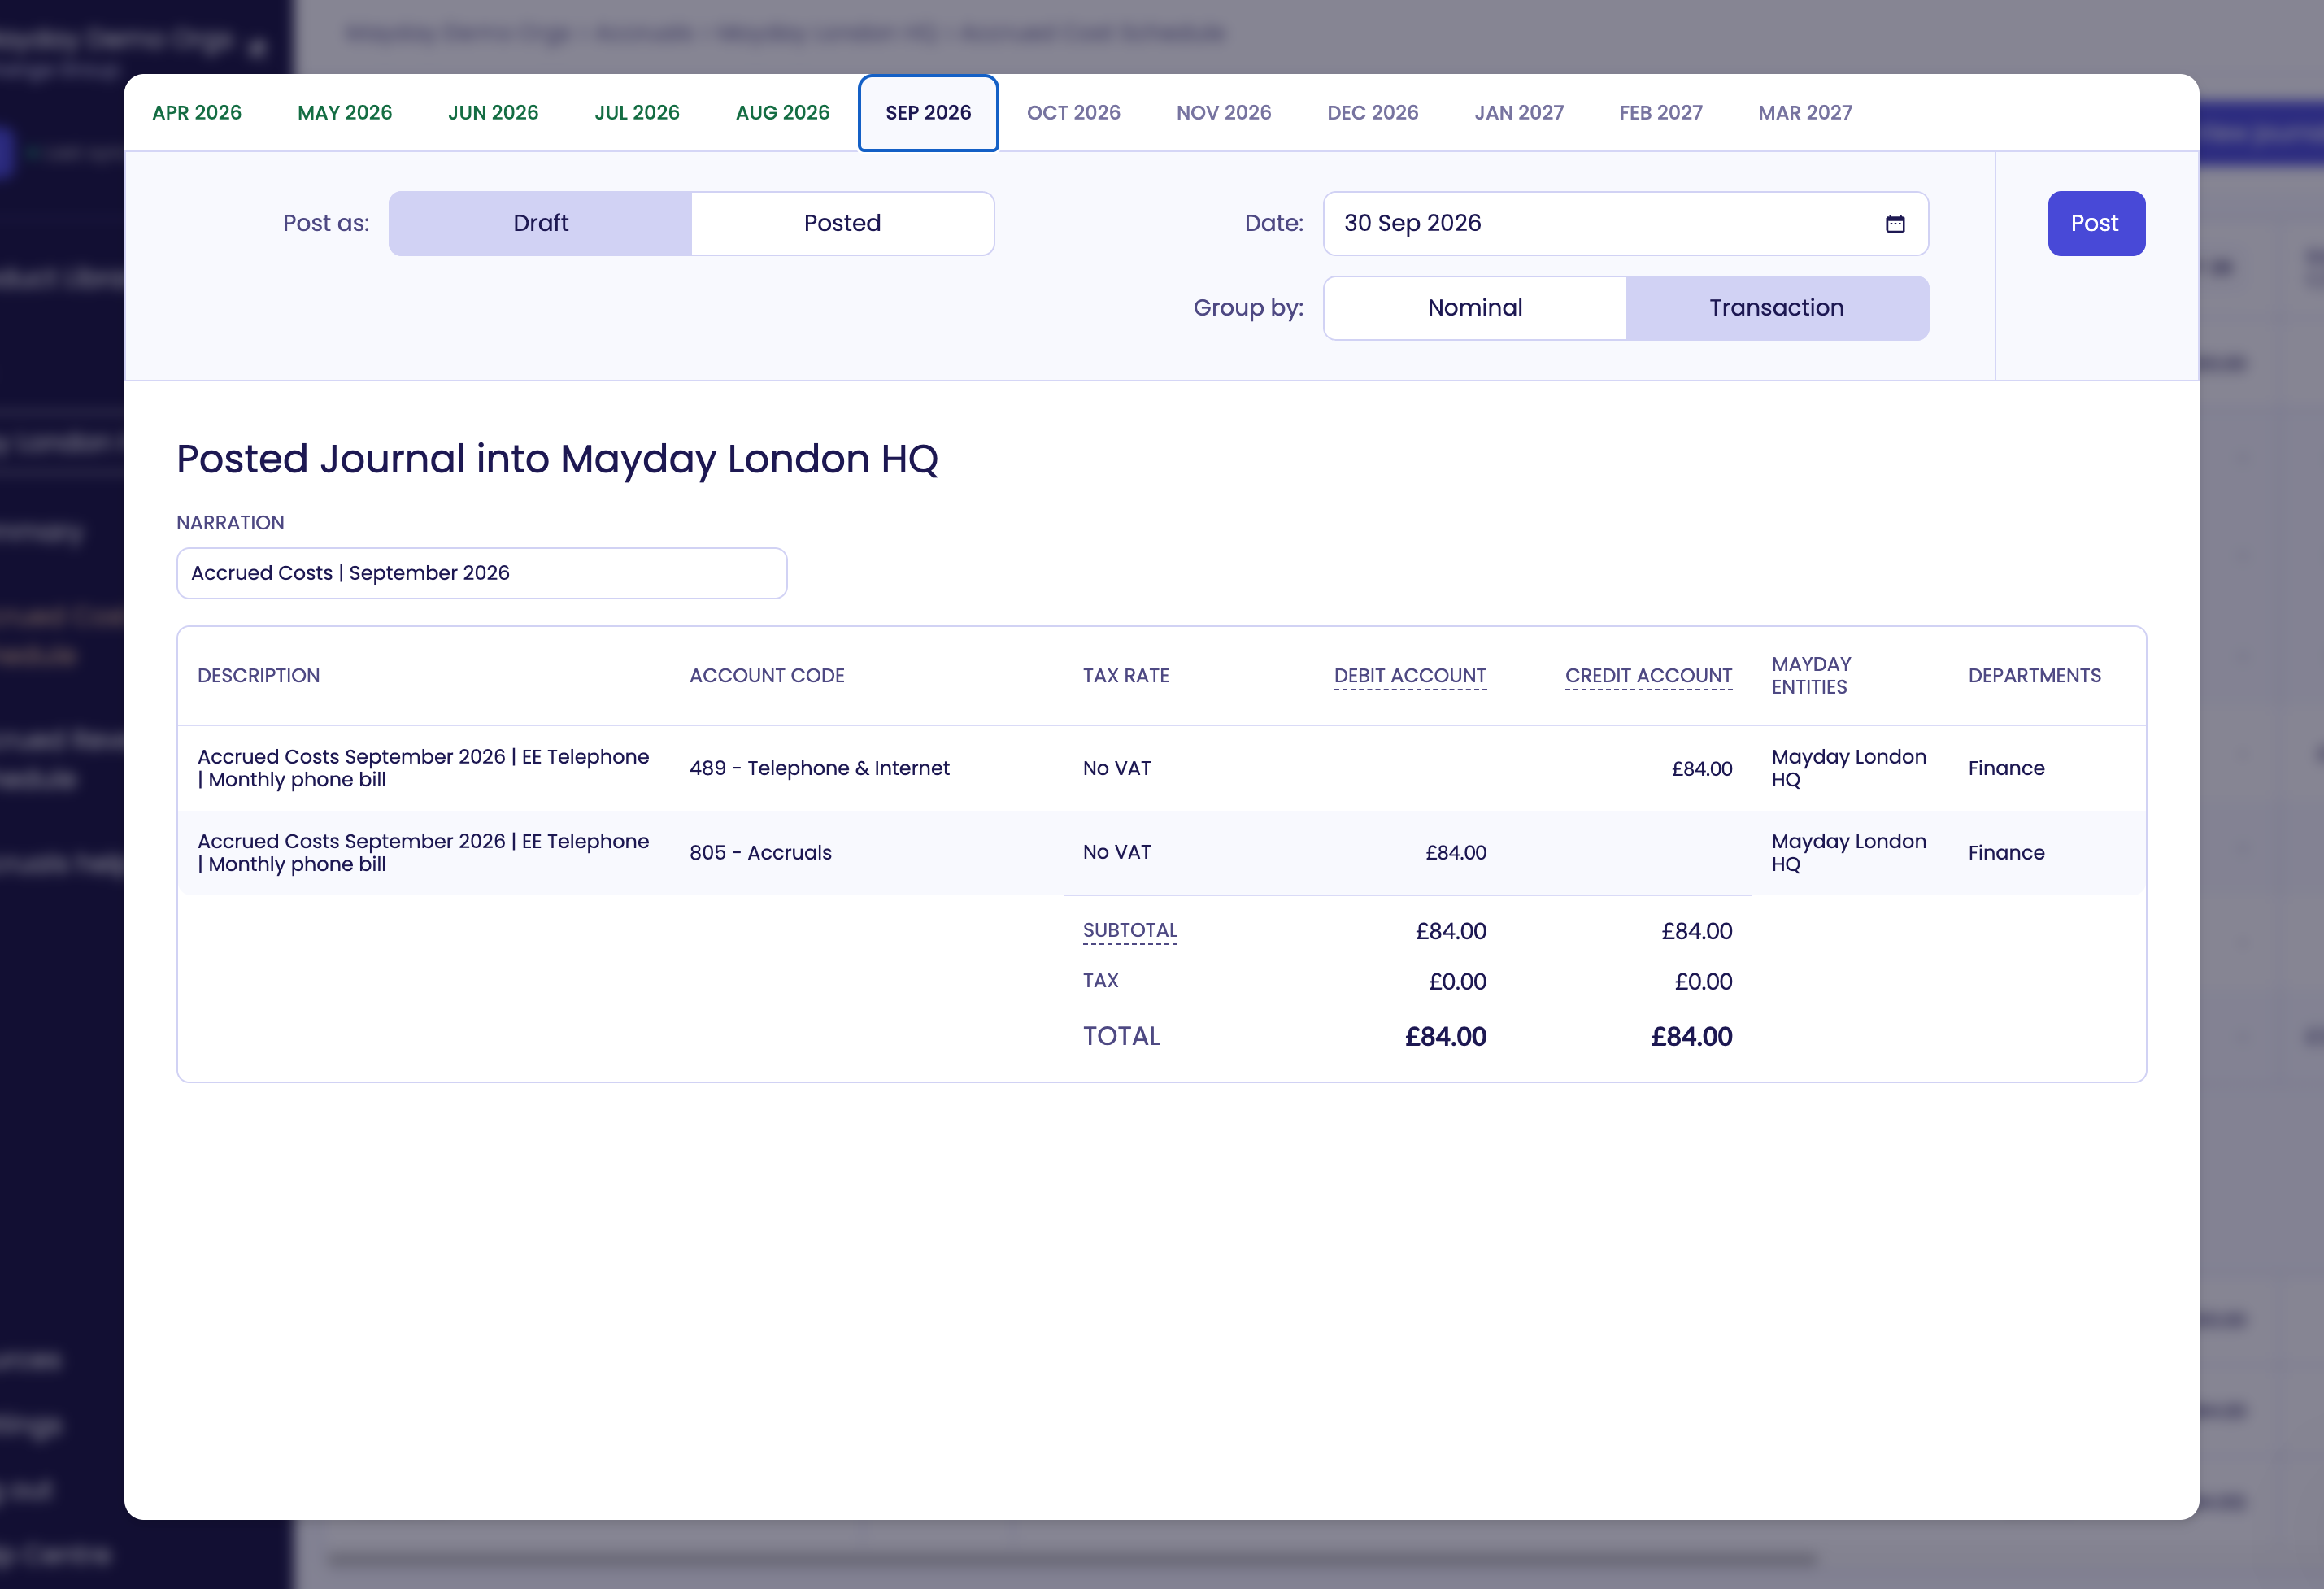Open the DEC 2026 tab
This screenshot has height=1589, width=2324.
point(1372,113)
